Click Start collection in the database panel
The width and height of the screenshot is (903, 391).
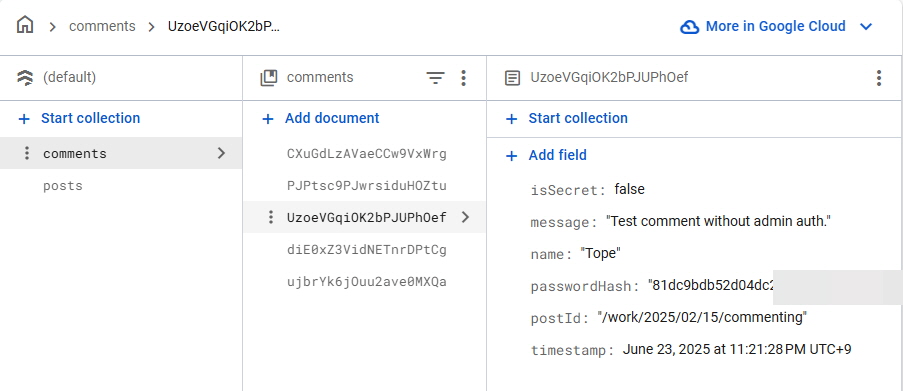click(79, 118)
